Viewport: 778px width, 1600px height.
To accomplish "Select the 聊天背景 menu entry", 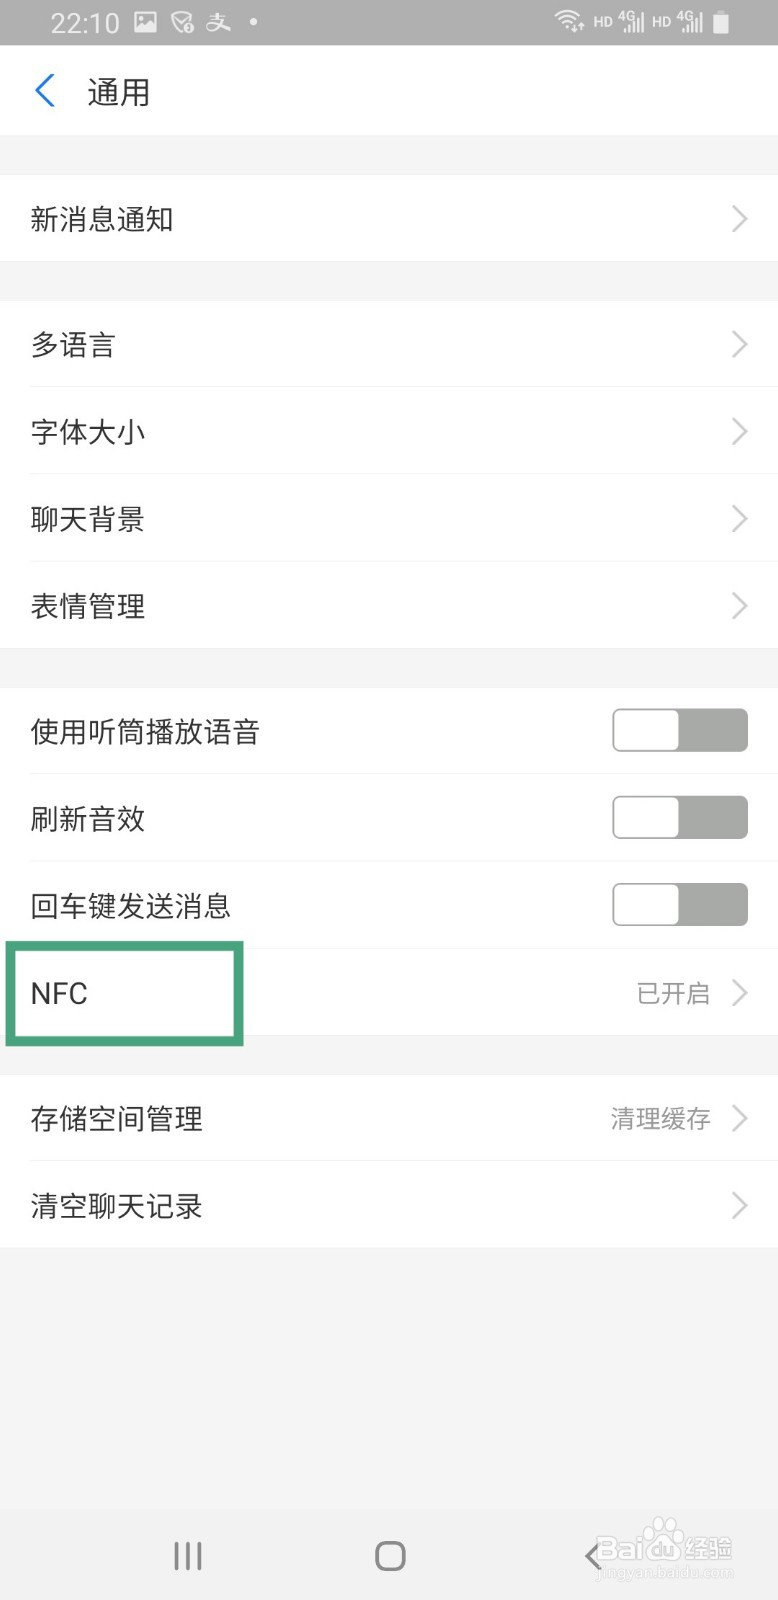I will (x=88, y=519).
